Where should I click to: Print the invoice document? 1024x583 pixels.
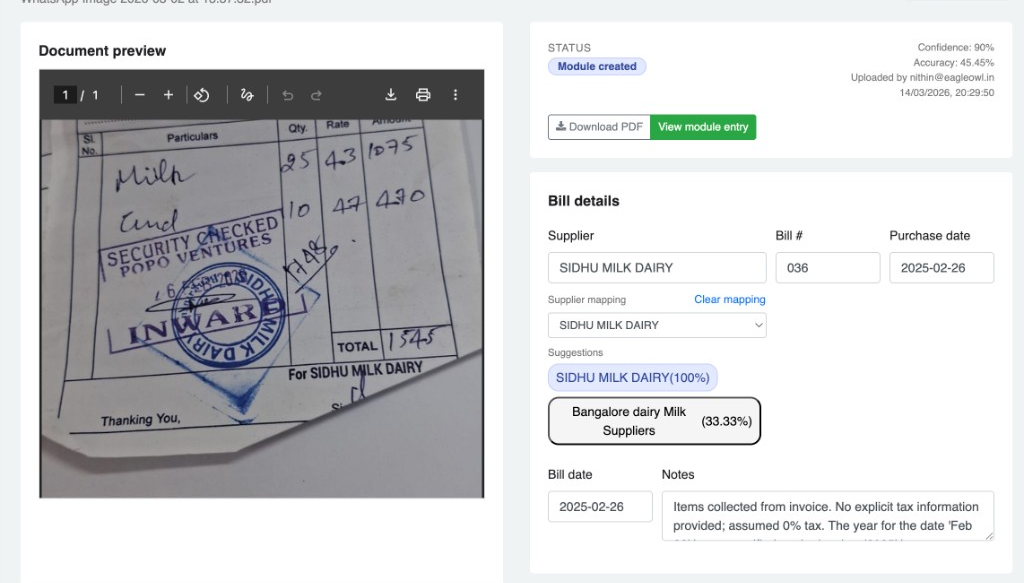tap(422, 94)
